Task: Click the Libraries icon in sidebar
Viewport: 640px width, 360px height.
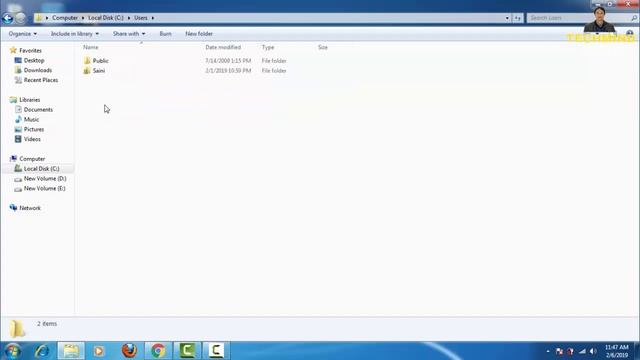Action: (x=13, y=100)
